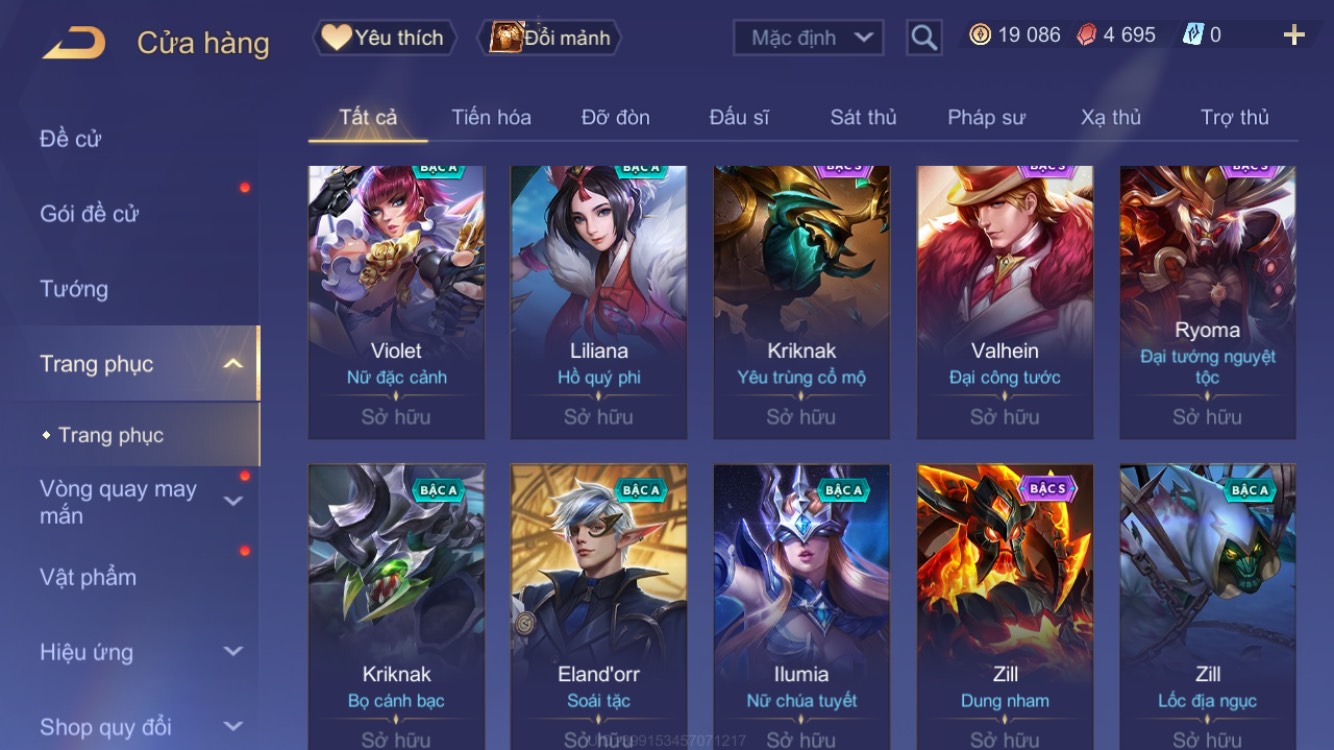Expand the Vòng quay may mắn menu

[233, 502]
